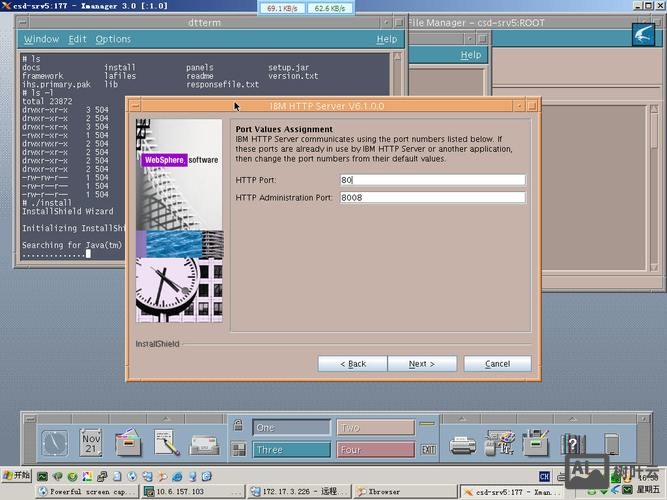Click the Next button in installer
The image size is (667, 500).
pyautogui.click(x=421, y=364)
